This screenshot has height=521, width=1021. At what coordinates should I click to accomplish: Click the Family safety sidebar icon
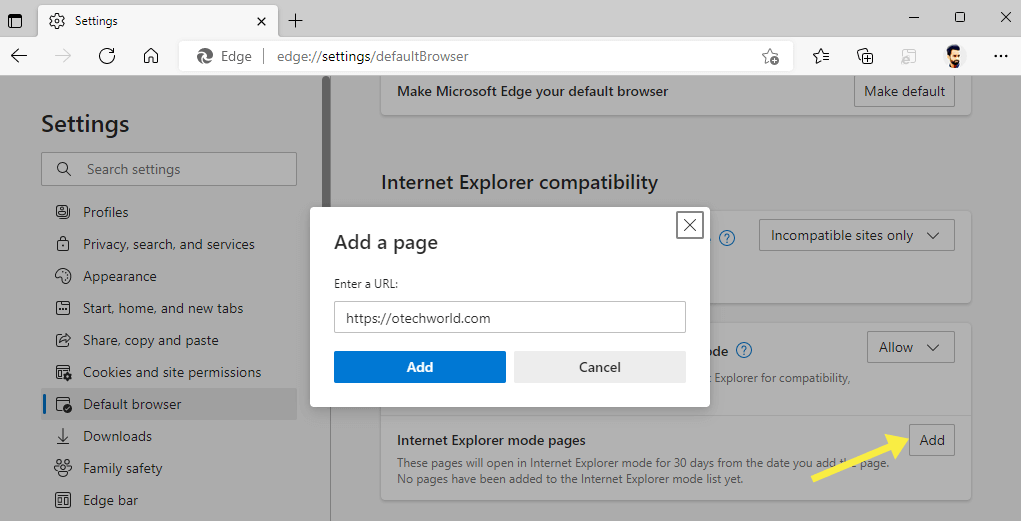tap(63, 468)
